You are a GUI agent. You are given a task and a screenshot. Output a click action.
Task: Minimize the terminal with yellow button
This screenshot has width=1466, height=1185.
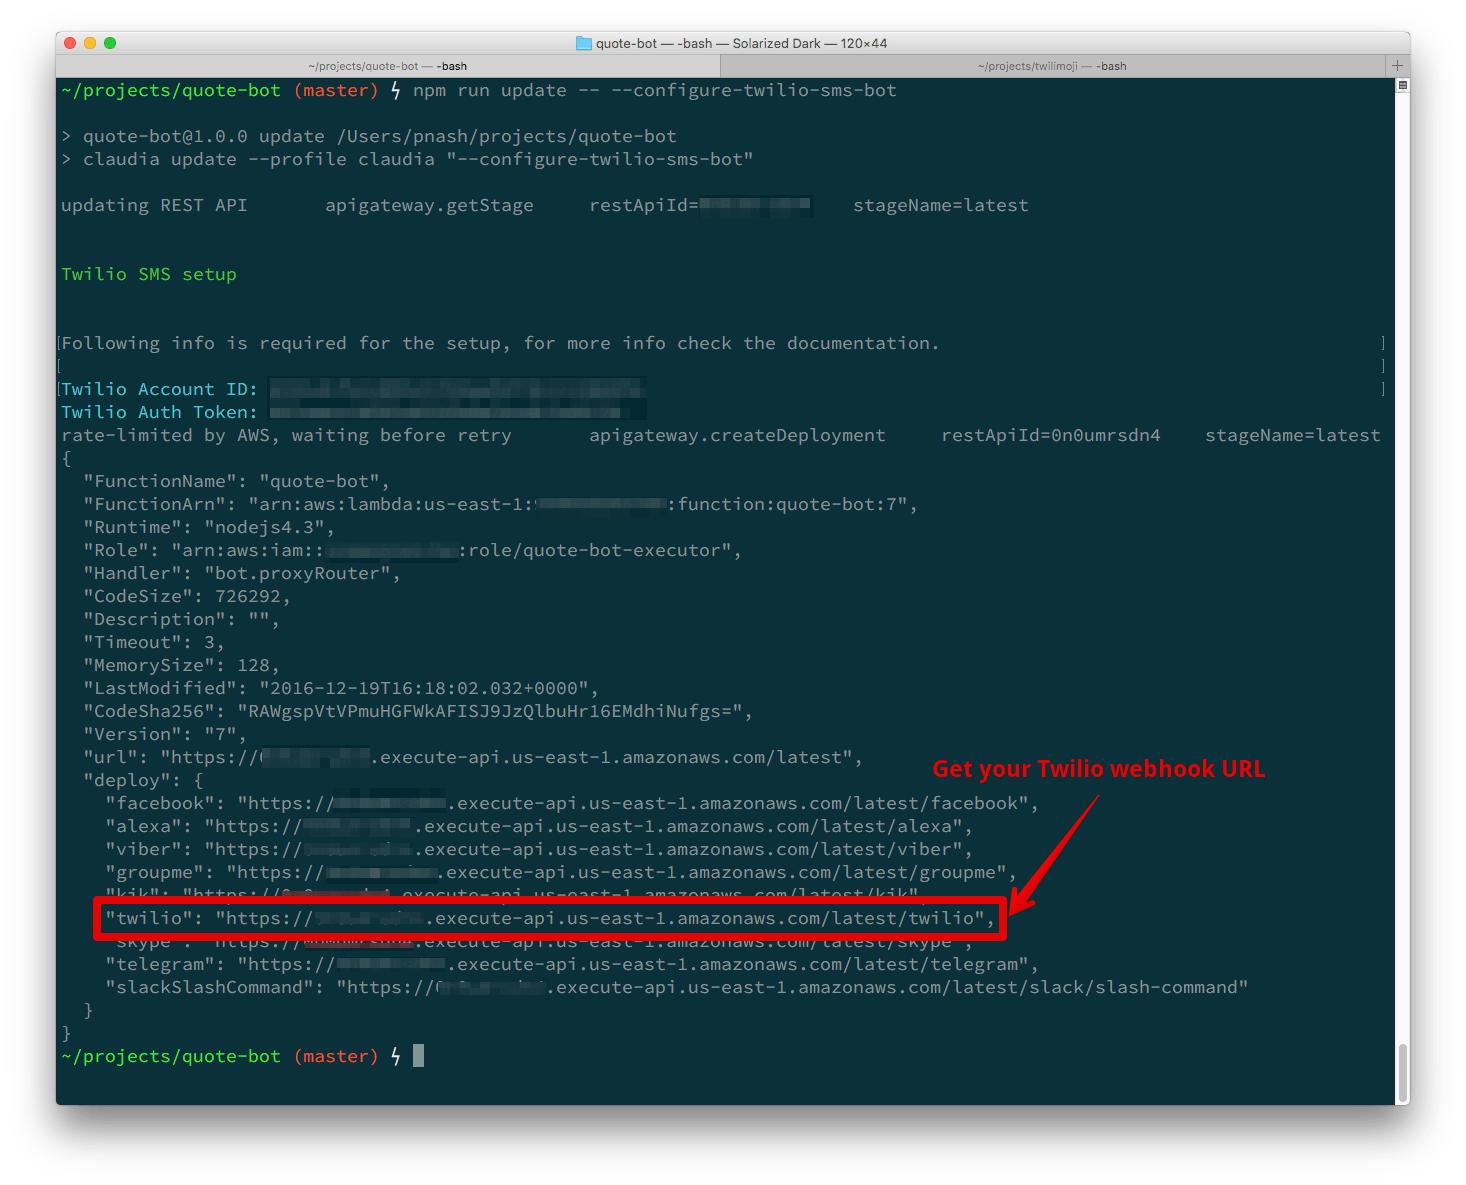(x=90, y=43)
